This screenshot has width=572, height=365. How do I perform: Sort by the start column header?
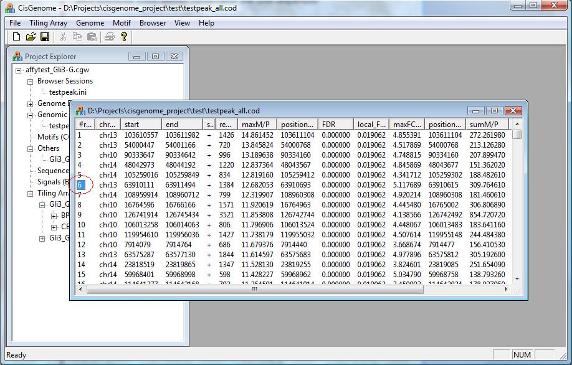pos(141,124)
